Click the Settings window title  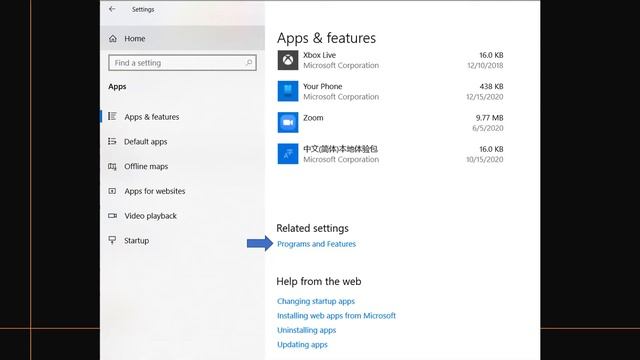pyautogui.click(x=143, y=9)
